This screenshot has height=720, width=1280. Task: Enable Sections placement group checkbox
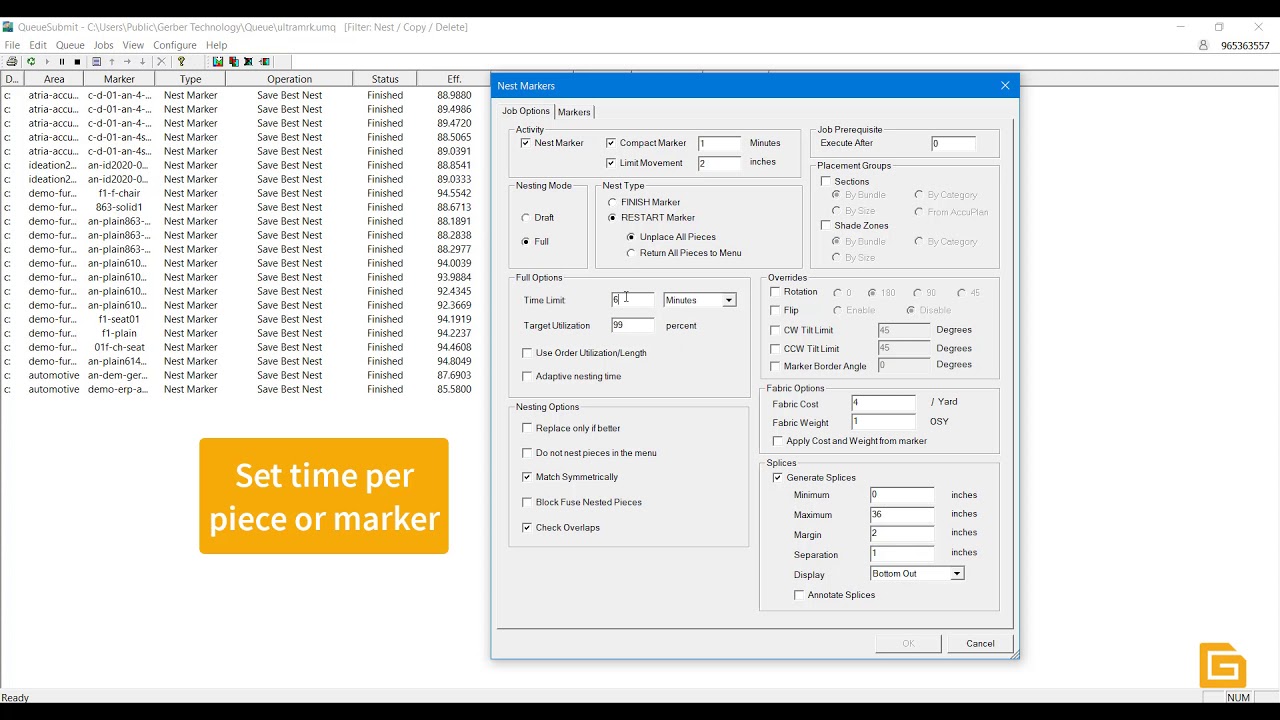[x=826, y=181]
